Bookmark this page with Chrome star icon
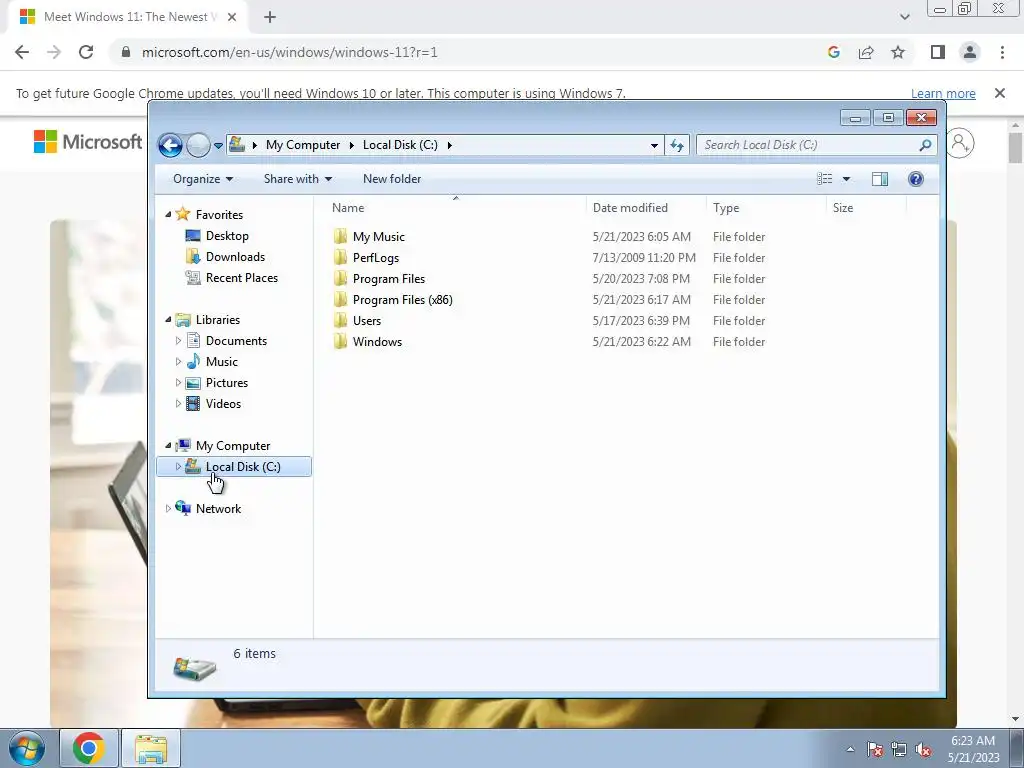This screenshot has width=1024, height=768. coord(898,52)
